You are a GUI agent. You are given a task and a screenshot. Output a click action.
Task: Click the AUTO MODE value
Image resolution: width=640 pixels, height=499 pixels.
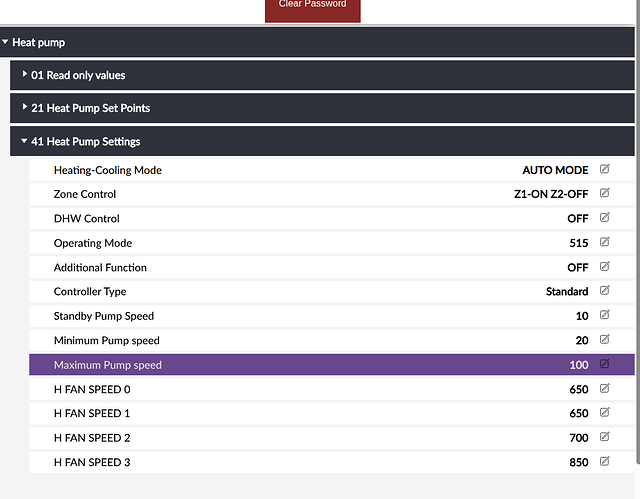tap(555, 170)
